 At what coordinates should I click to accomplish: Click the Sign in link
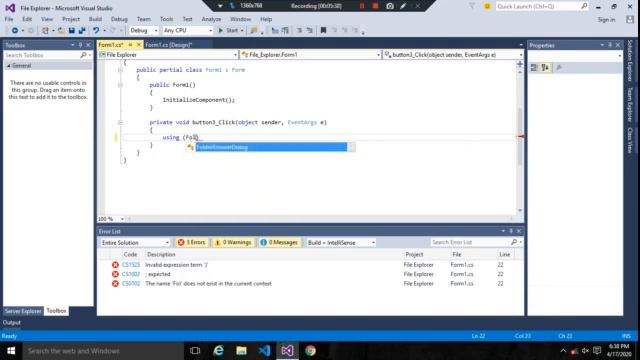606,20
